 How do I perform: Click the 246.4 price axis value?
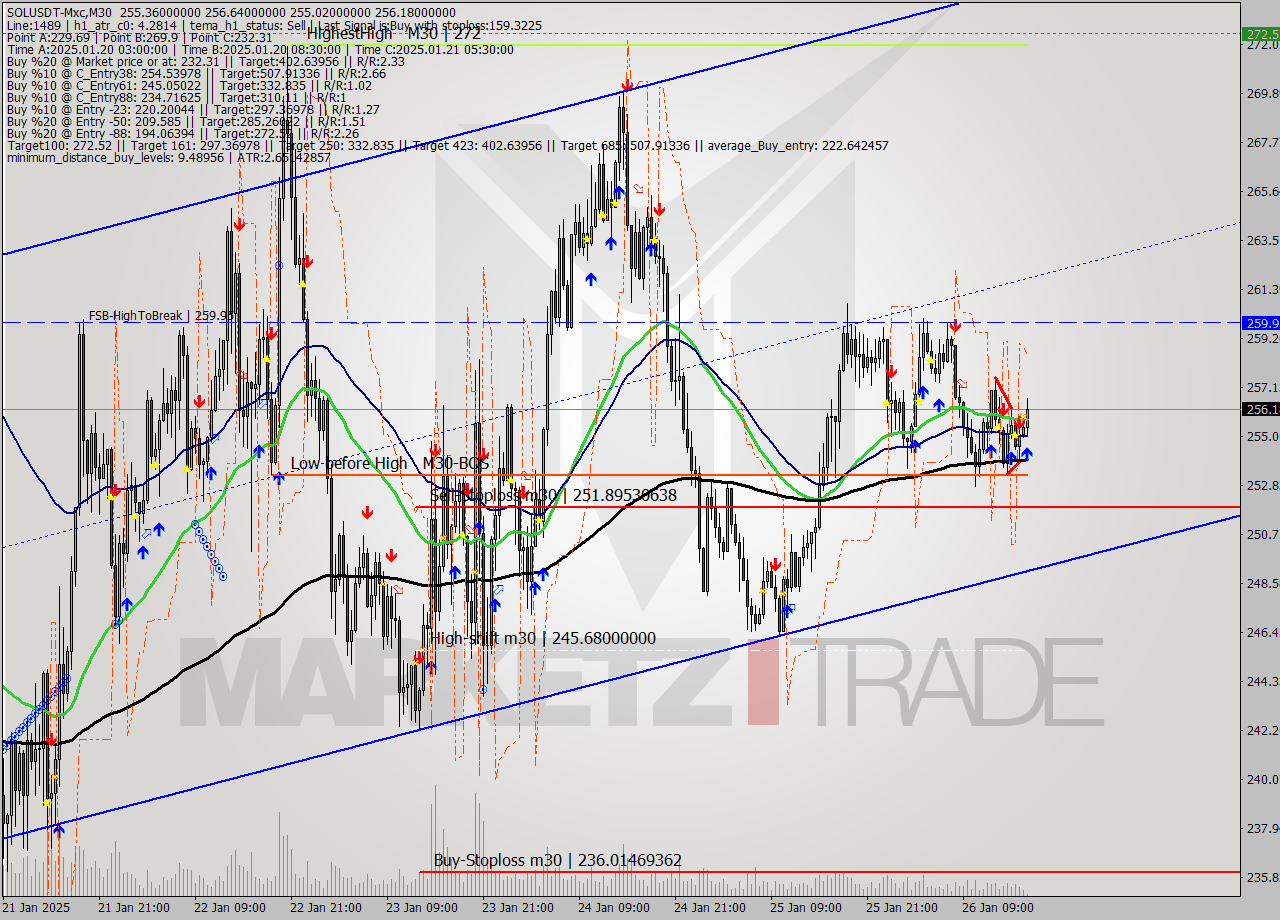[x=1261, y=633]
